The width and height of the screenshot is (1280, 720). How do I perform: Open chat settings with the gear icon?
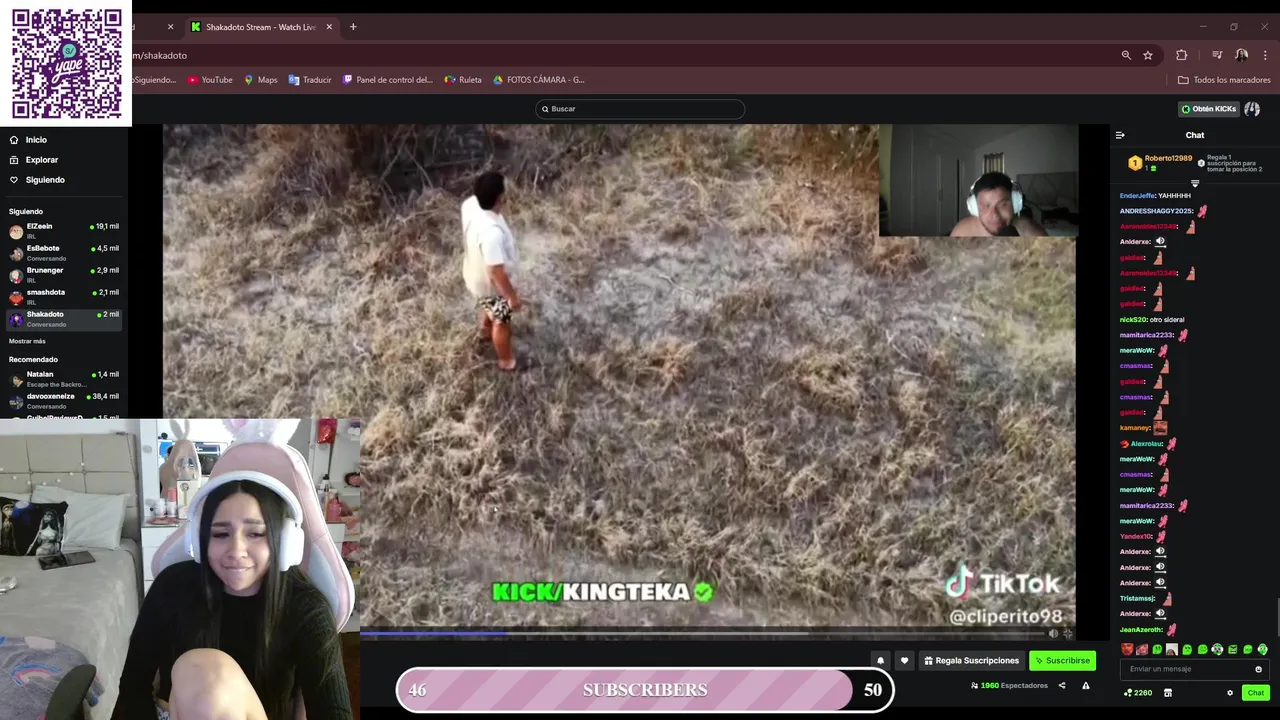[1230, 693]
